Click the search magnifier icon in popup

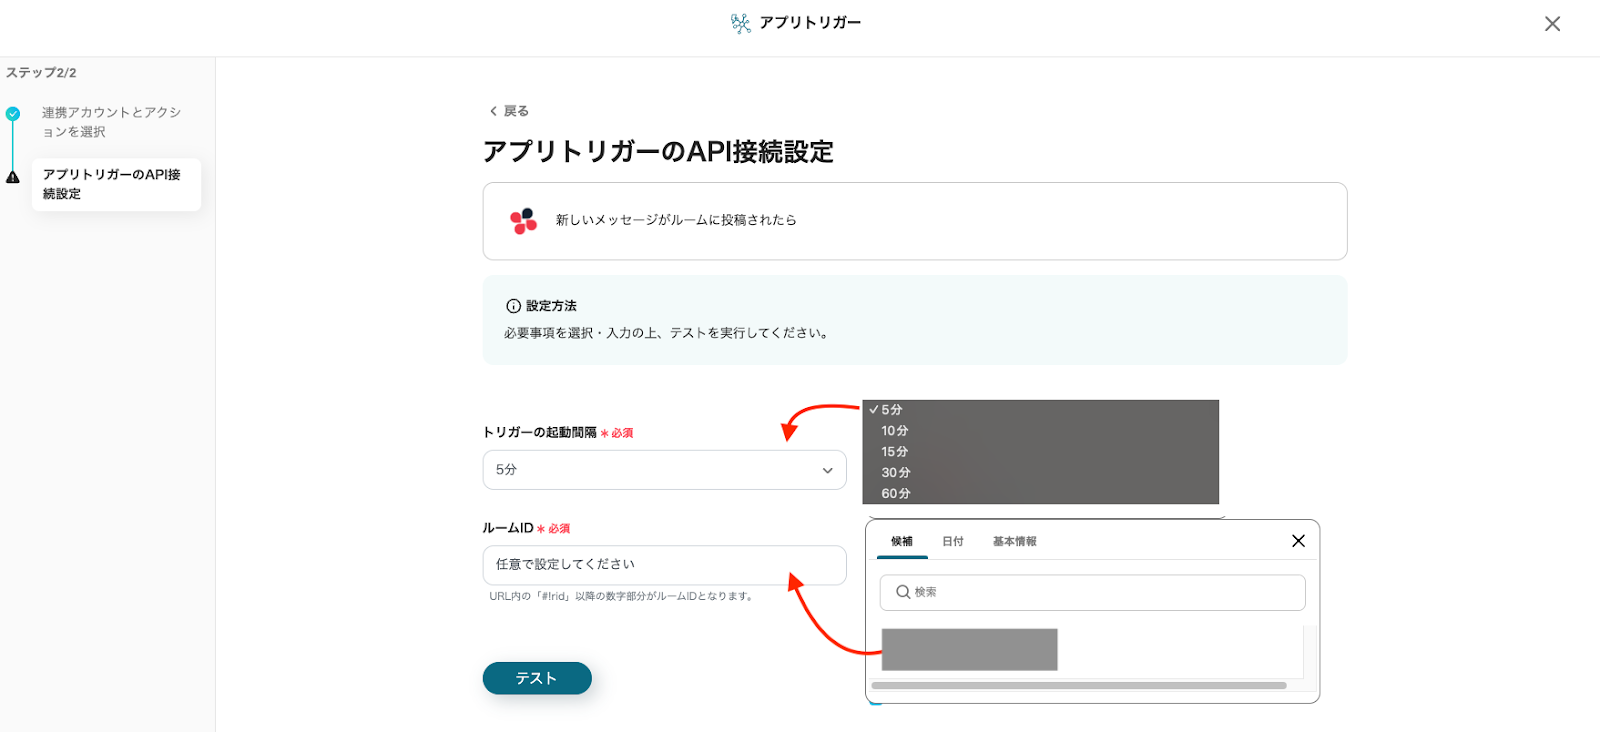[903, 592]
